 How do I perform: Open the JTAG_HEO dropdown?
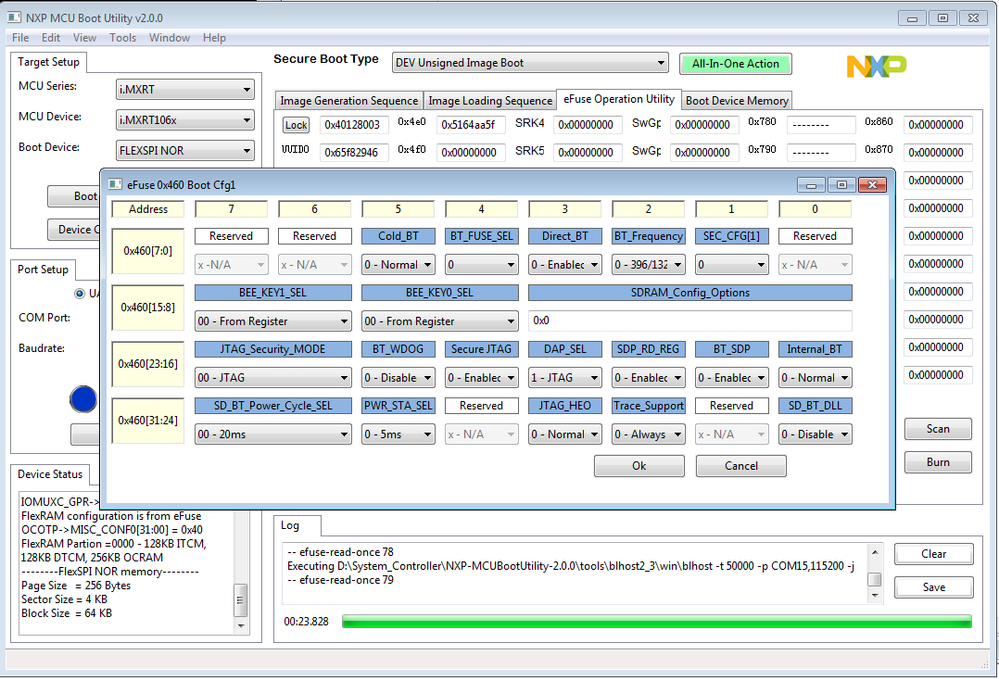click(564, 434)
